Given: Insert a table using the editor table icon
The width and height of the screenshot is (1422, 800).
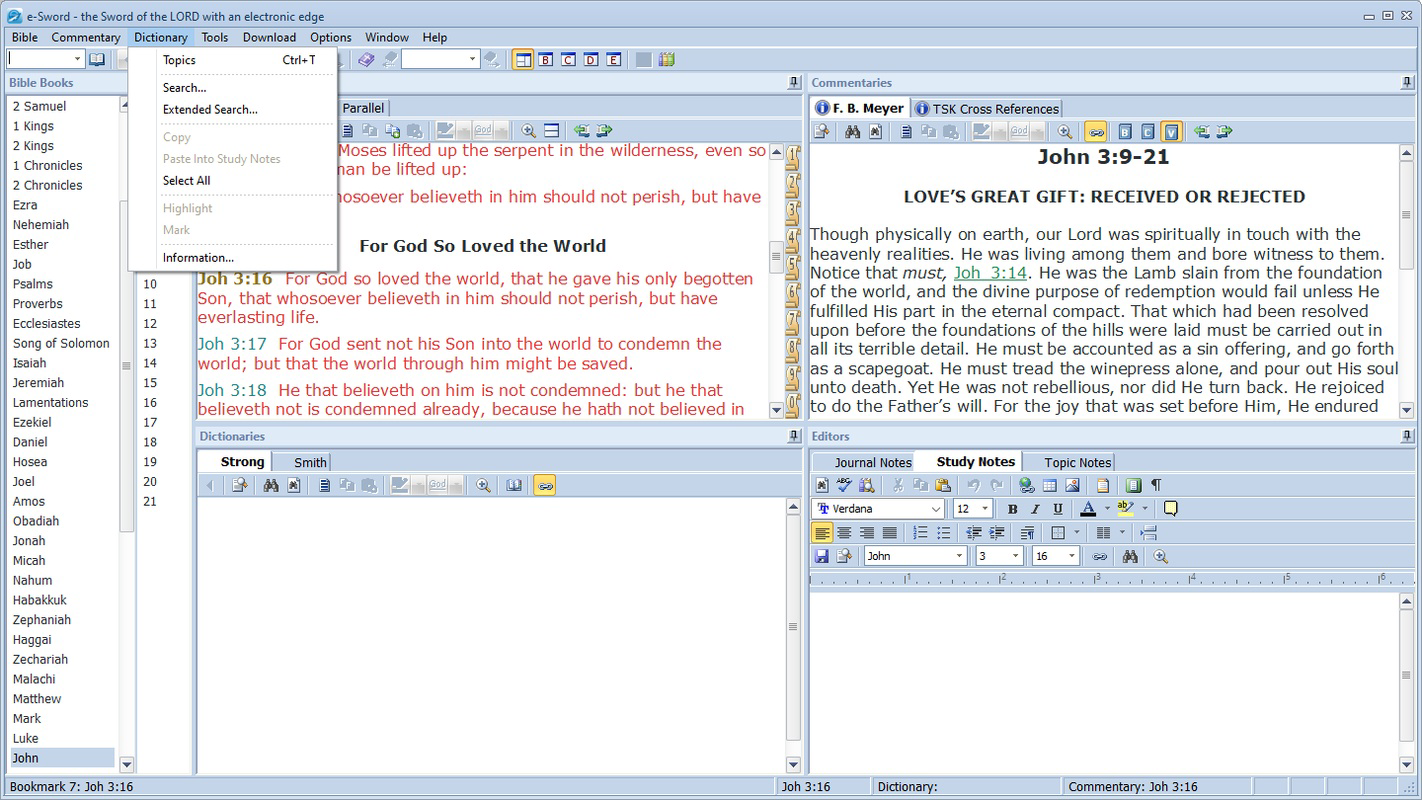Looking at the screenshot, I should (1049, 485).
